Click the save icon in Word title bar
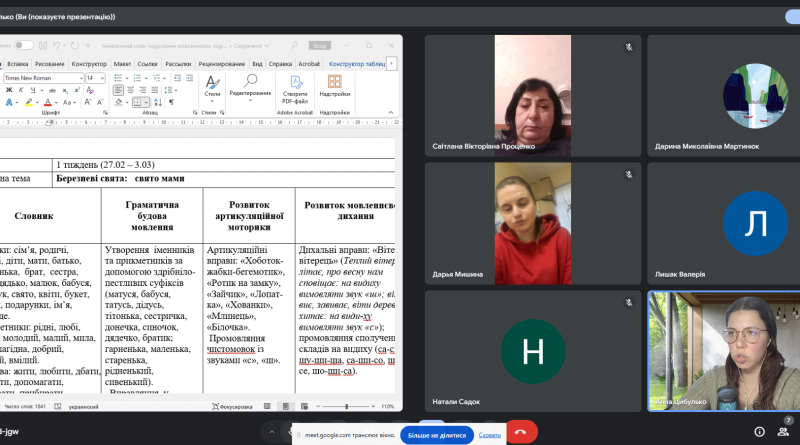 (43, 45)
